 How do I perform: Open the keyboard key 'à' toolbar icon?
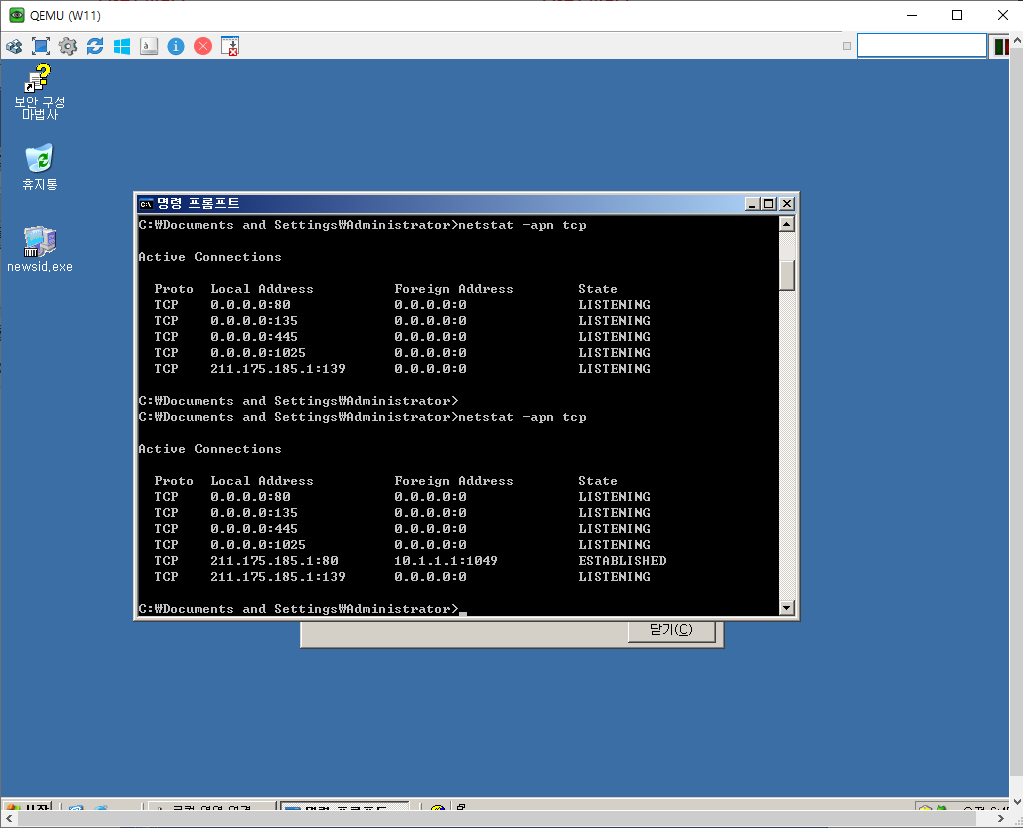point(149,46)
